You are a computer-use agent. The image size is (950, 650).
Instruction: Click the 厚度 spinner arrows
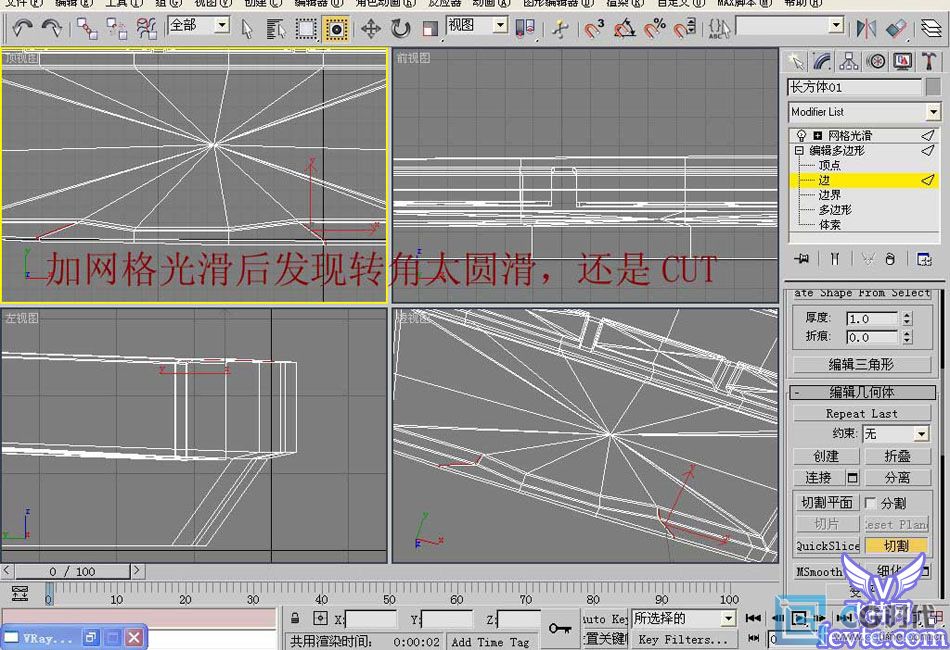click(907, 319)
